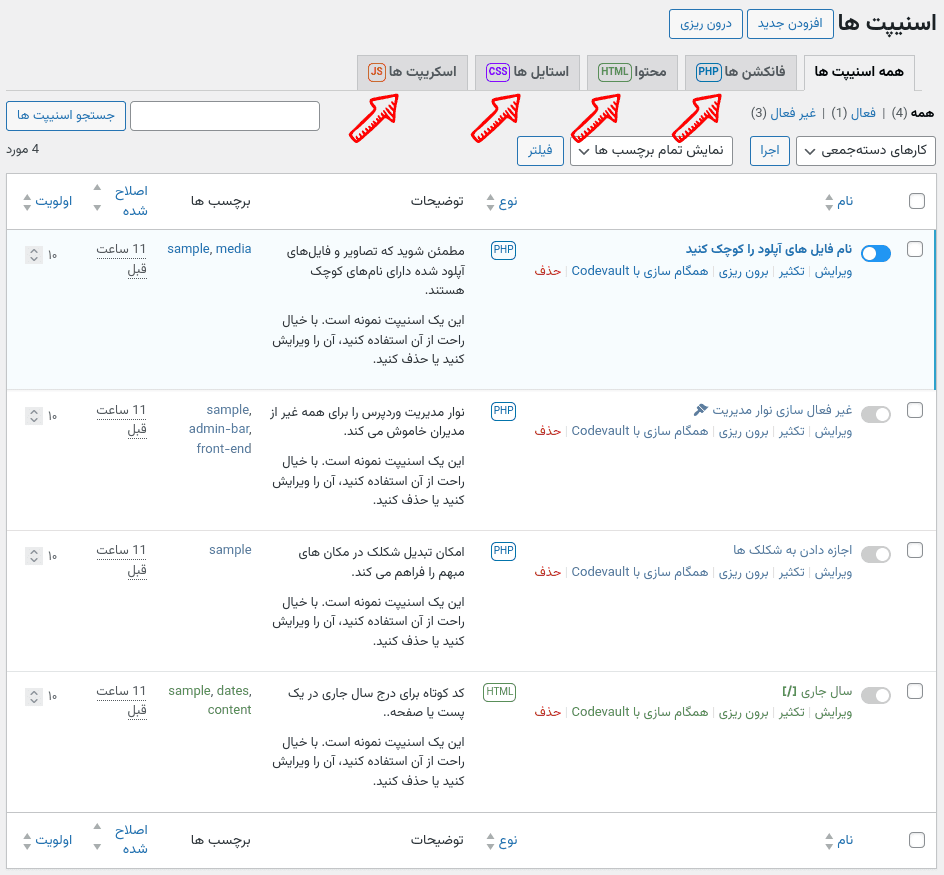Click the admin-bar tag link
The height and width of the screenshot is (875, 944).
pos(220,429)
